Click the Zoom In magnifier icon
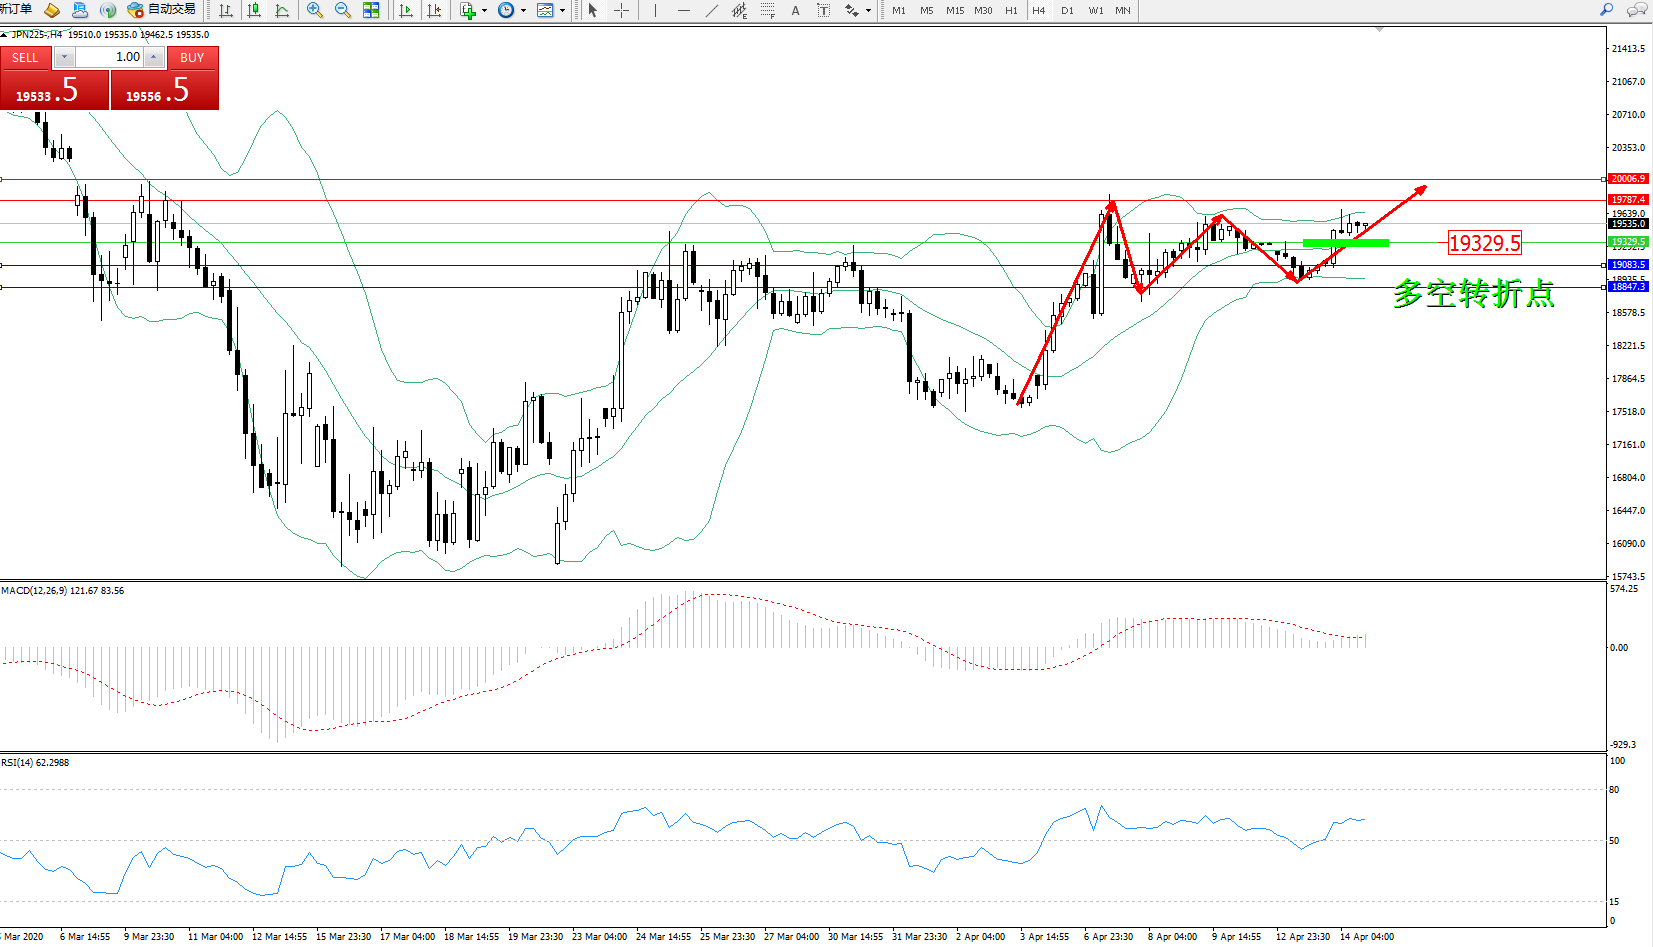This screenshot has height=947, width=1653. tap(315, 10)
